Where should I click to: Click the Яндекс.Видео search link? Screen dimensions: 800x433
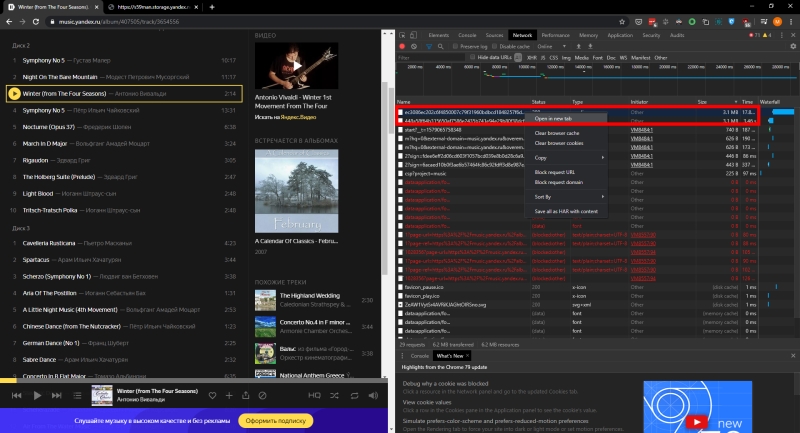coord(298,117)
